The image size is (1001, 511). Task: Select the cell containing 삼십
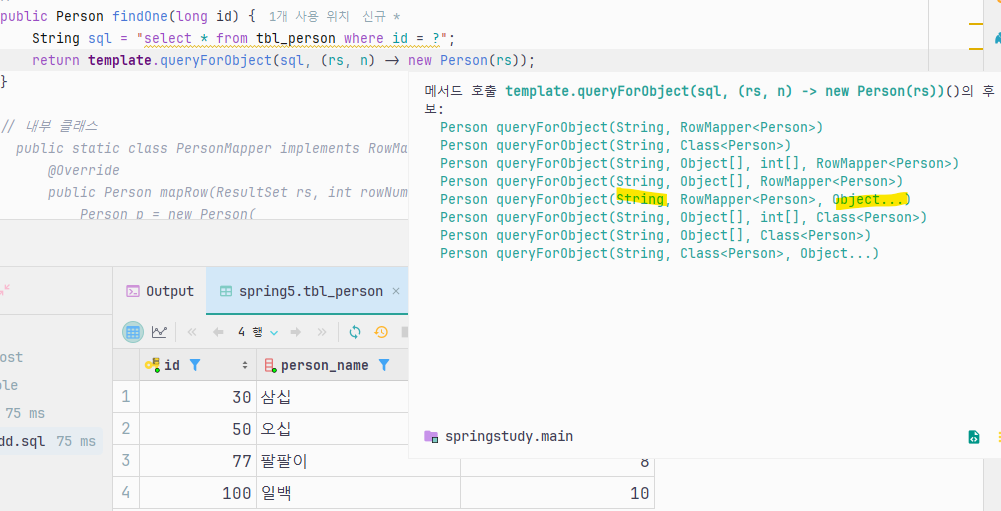pos(332,397)
